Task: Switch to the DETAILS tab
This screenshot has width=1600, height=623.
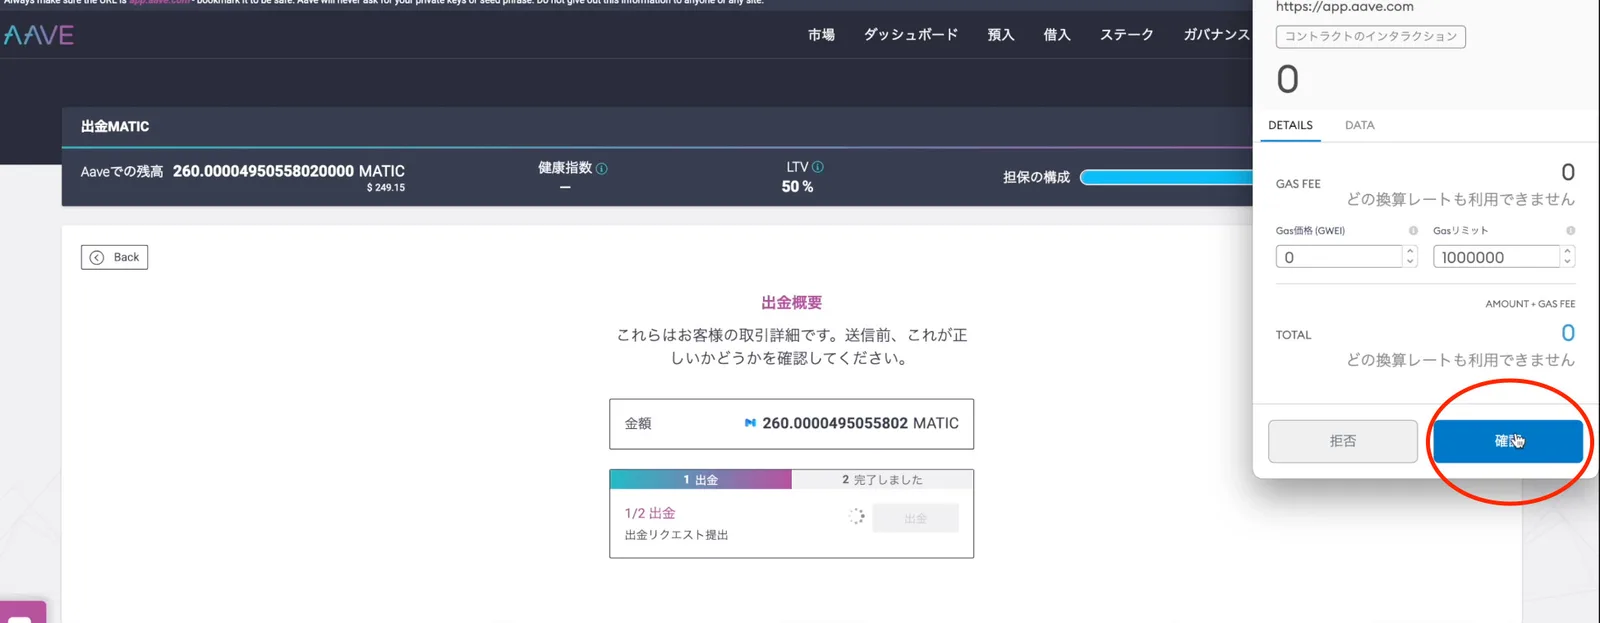Action: 1290,125
